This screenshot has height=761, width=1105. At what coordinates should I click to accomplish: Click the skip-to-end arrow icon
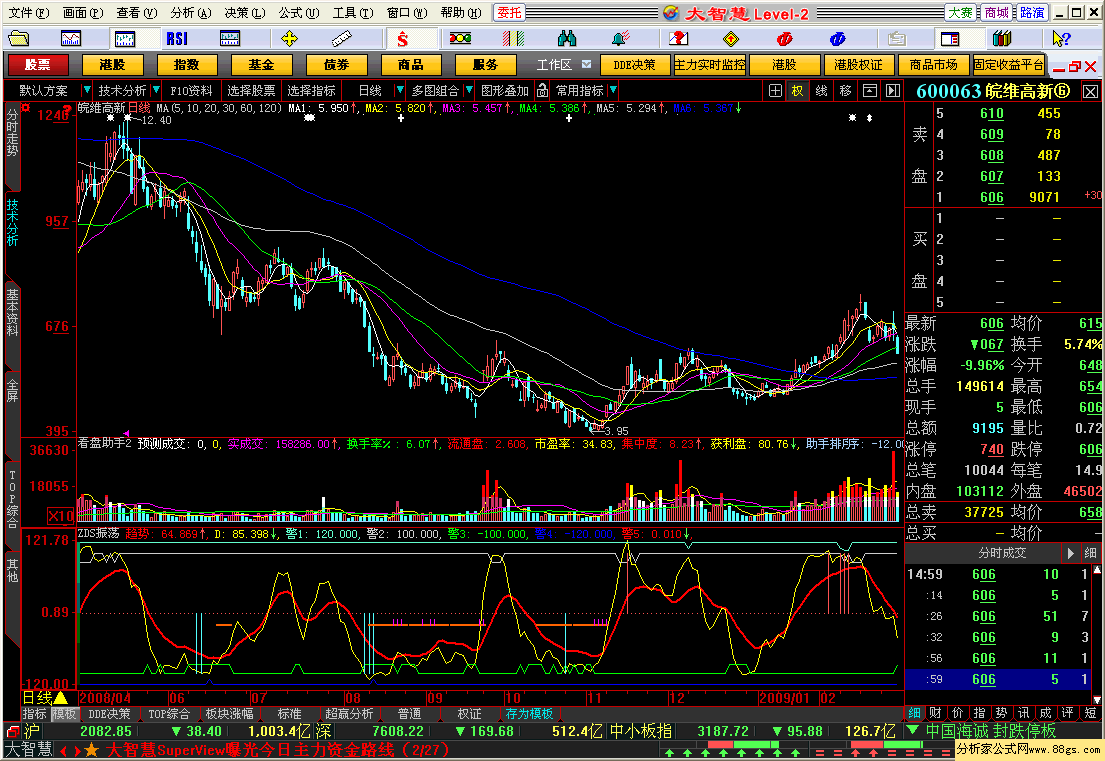pos(893,90)
